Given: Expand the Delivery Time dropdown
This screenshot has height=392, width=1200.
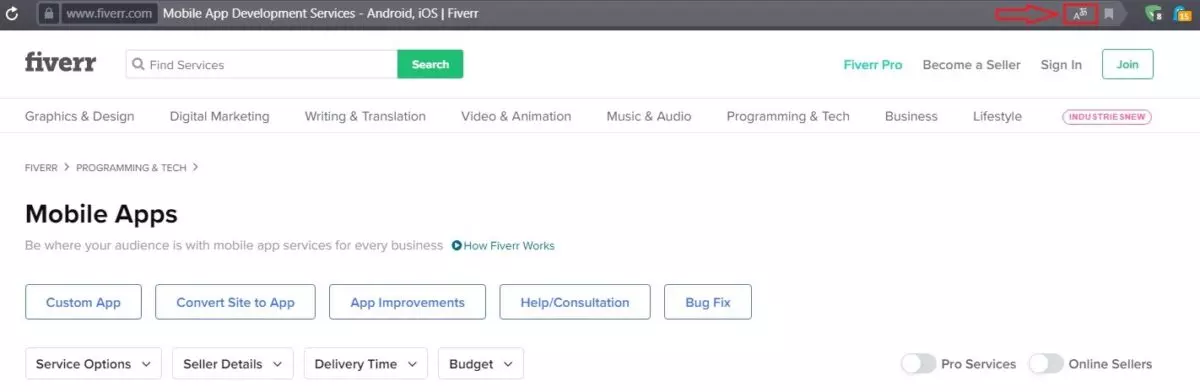Looking at the screenshot, I should point(365,364).
